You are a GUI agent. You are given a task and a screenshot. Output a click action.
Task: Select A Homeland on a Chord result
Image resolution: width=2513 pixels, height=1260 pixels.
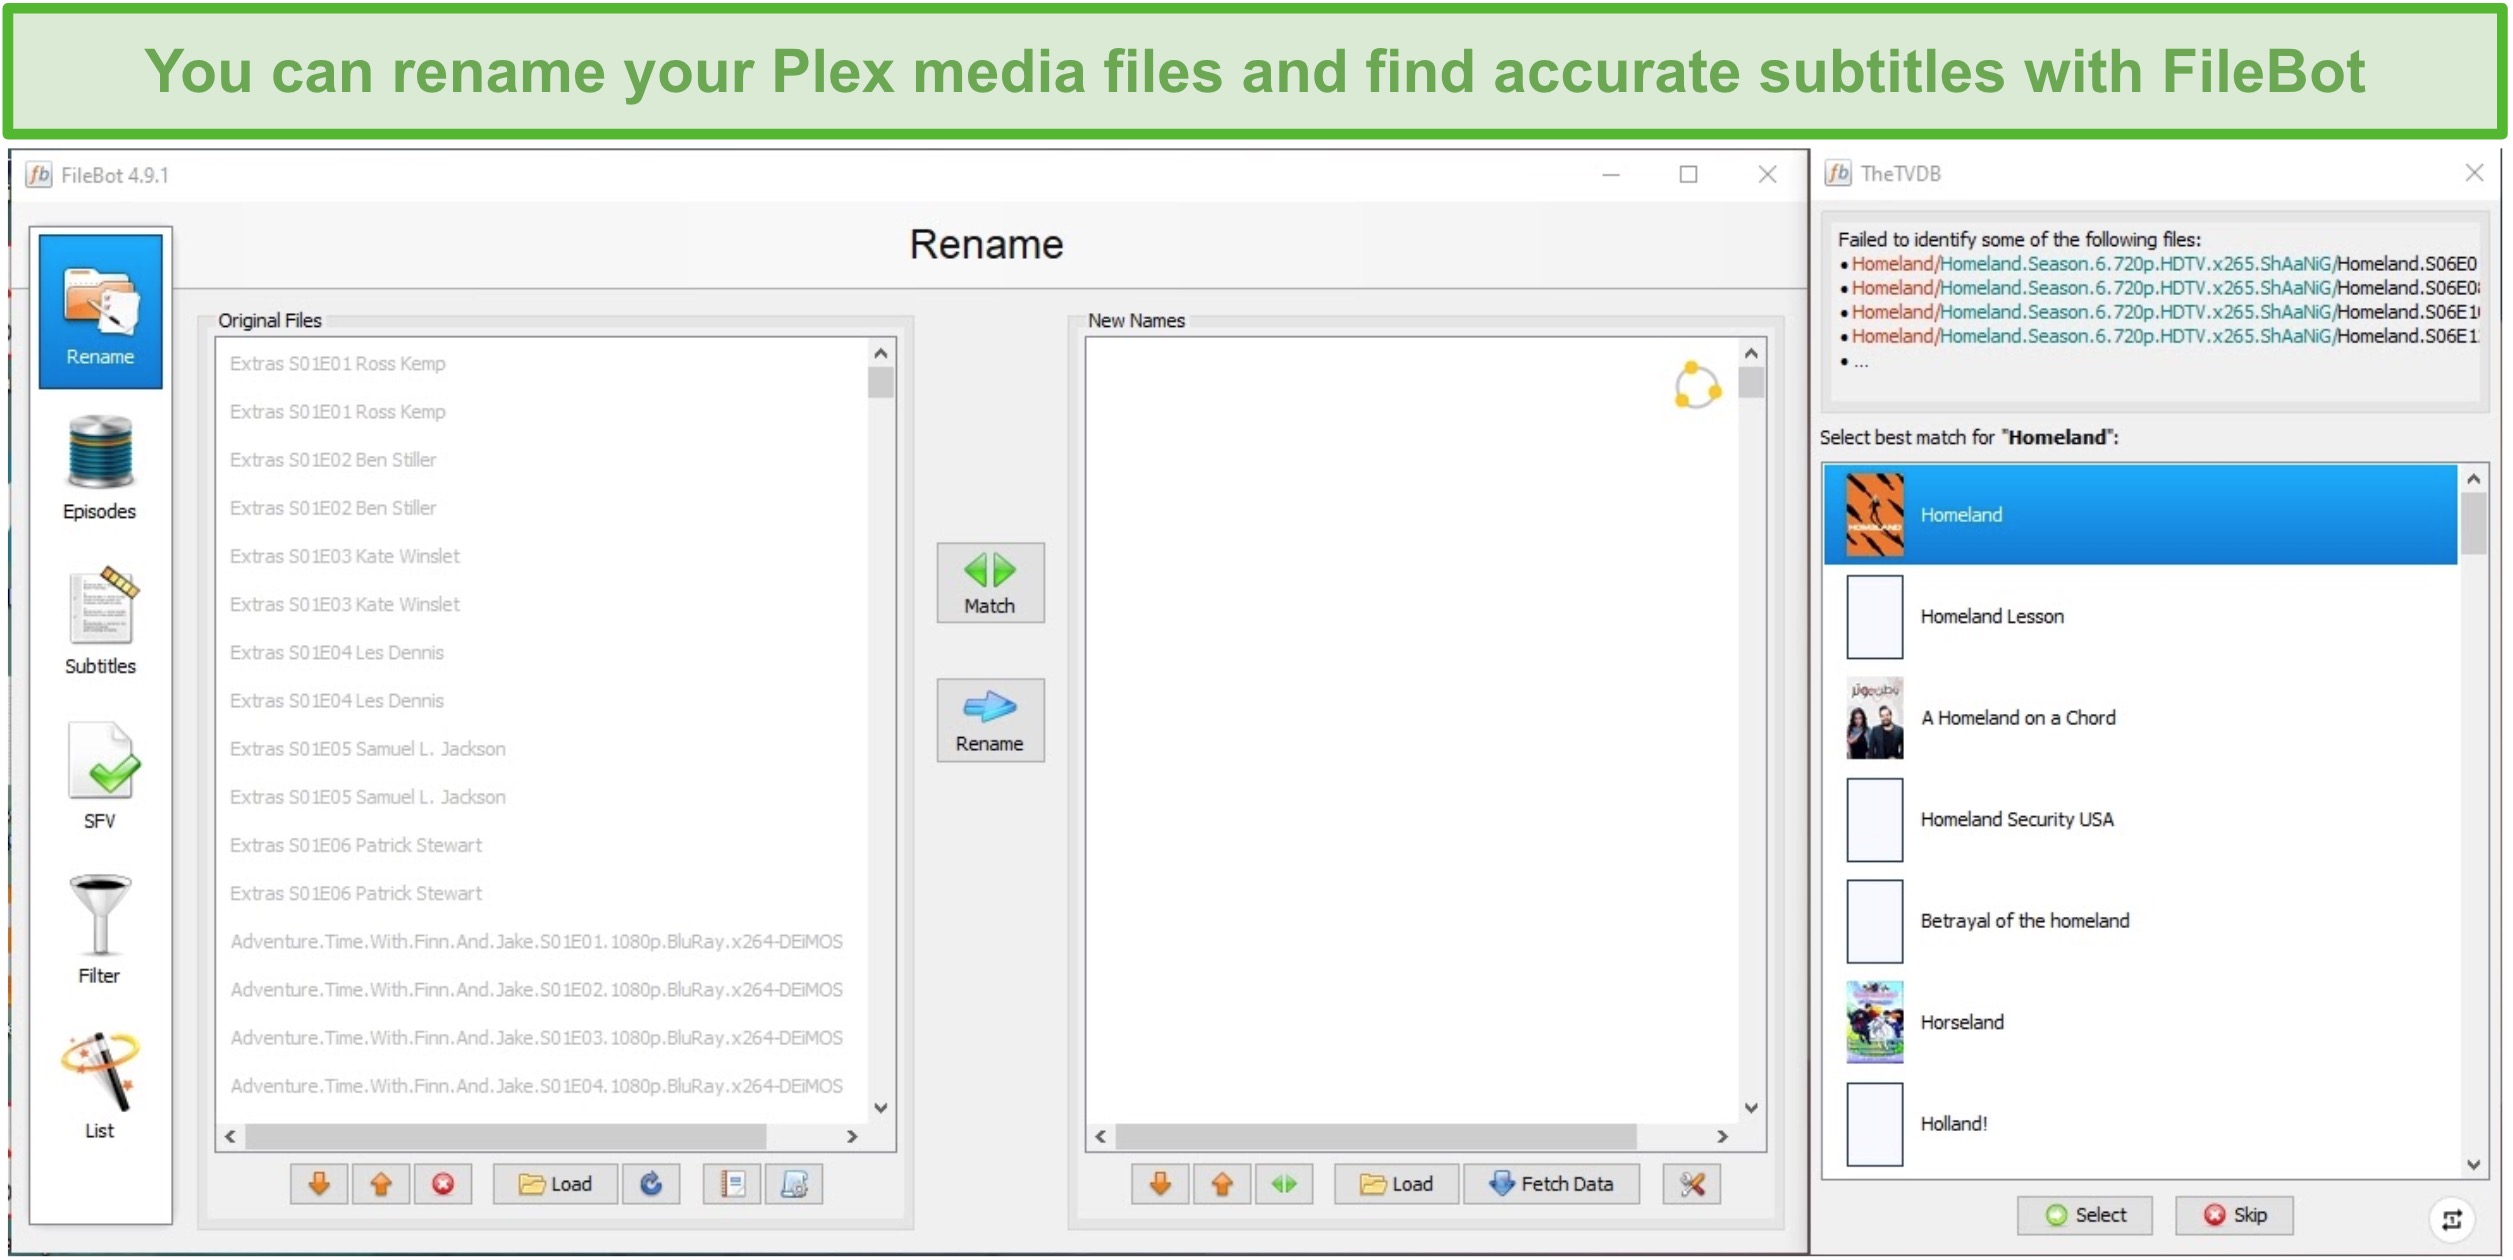tap(2141, 718)
